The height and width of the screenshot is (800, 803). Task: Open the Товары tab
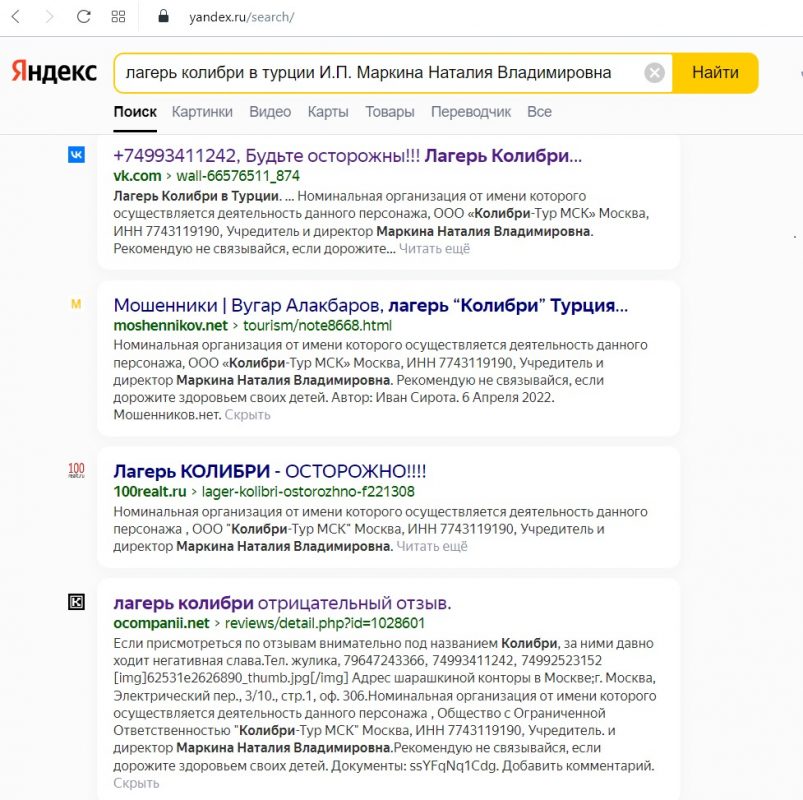(390, 112)
